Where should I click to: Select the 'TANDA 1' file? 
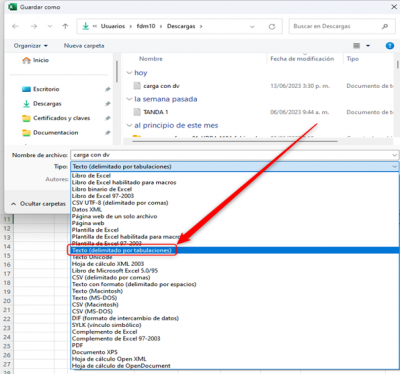(156, 112)
